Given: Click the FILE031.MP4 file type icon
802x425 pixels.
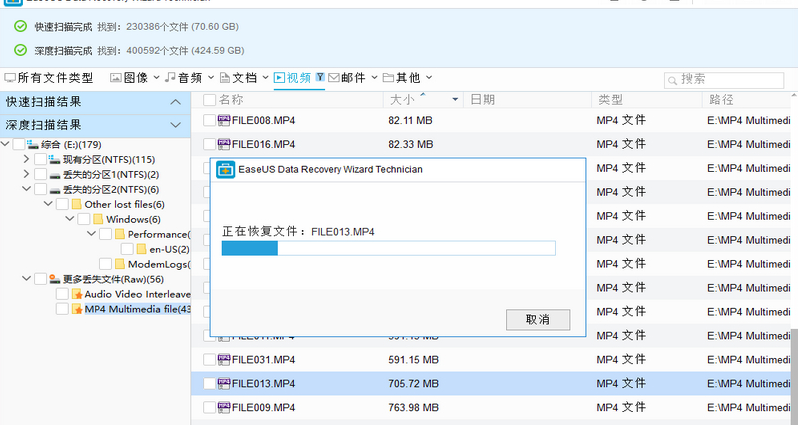Looking at the screenshot, I should point(224,360).
